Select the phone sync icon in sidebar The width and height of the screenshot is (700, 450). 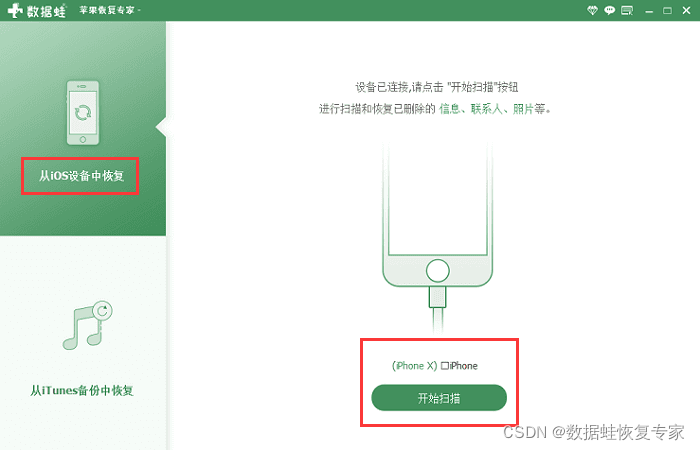point(83,112)
